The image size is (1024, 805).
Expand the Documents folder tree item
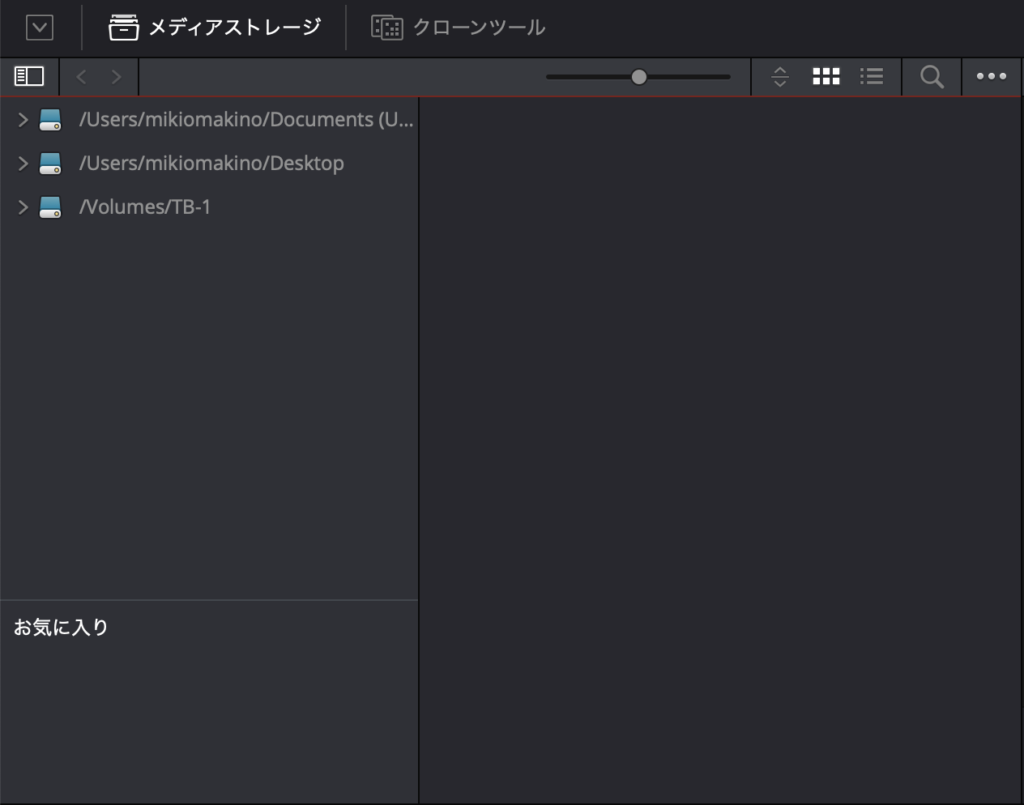pyautogui.click(x=23, y=120)
